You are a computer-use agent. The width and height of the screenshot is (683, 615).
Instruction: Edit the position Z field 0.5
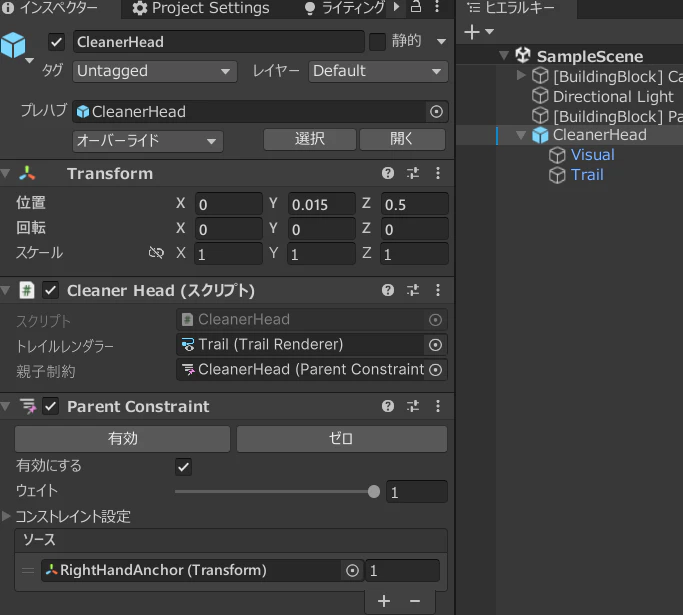click(414, 204)
